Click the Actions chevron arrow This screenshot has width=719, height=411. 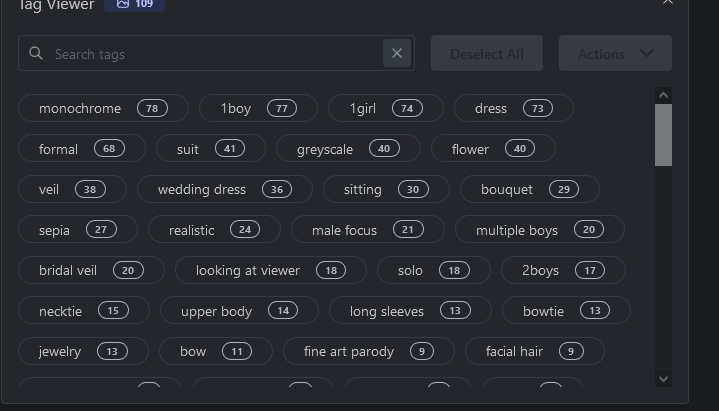pyautogui.click(x=647, y=54)
